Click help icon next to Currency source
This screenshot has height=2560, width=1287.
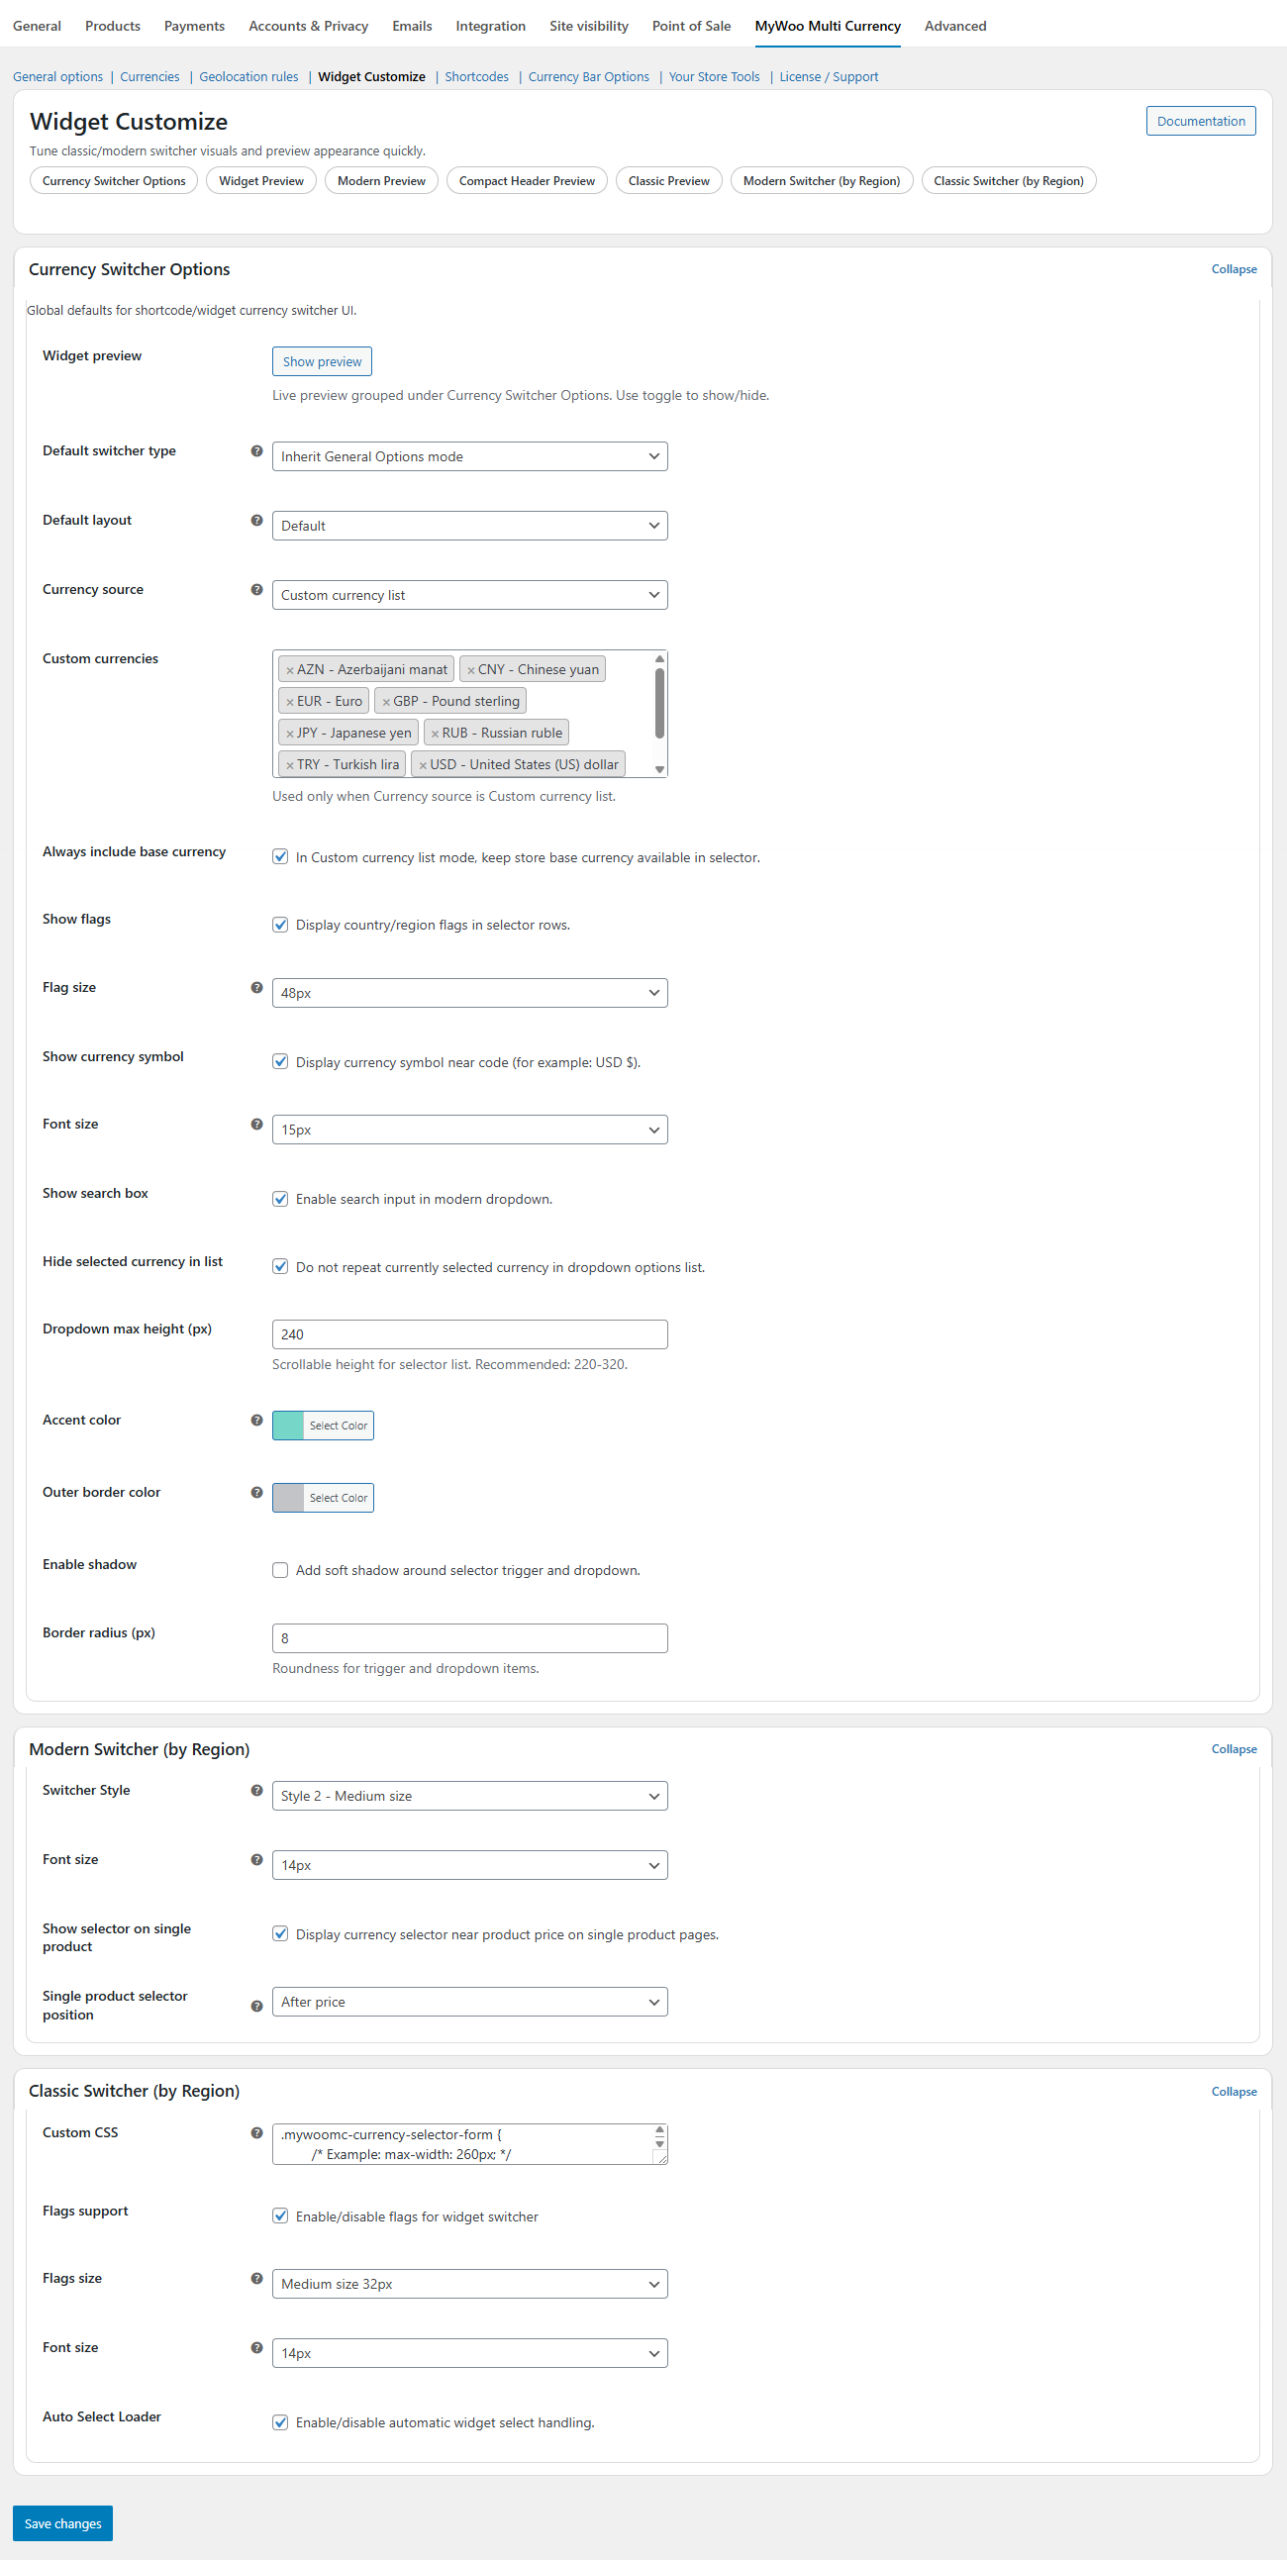click(257, 590)
